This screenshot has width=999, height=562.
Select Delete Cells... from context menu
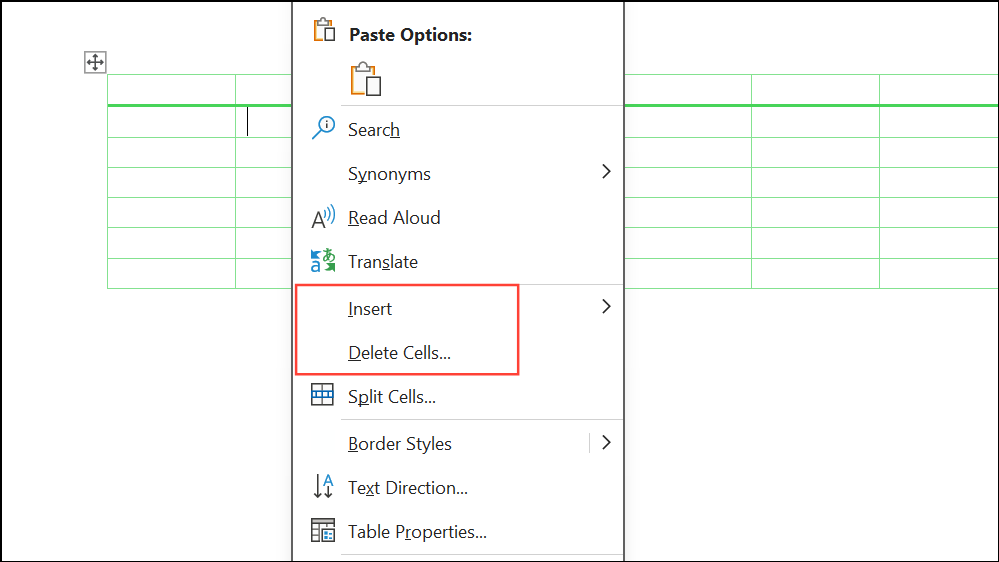point(399,352)
